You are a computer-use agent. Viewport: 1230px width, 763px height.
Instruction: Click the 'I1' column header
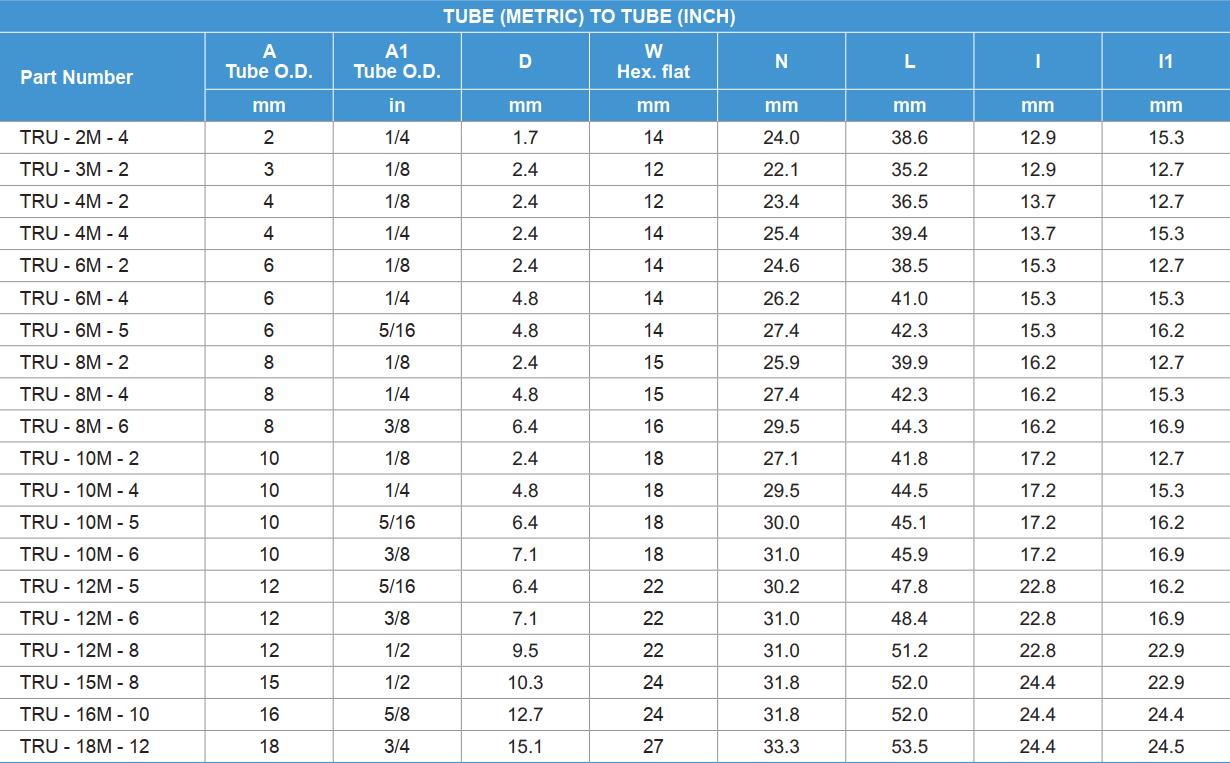(1165, 61)
